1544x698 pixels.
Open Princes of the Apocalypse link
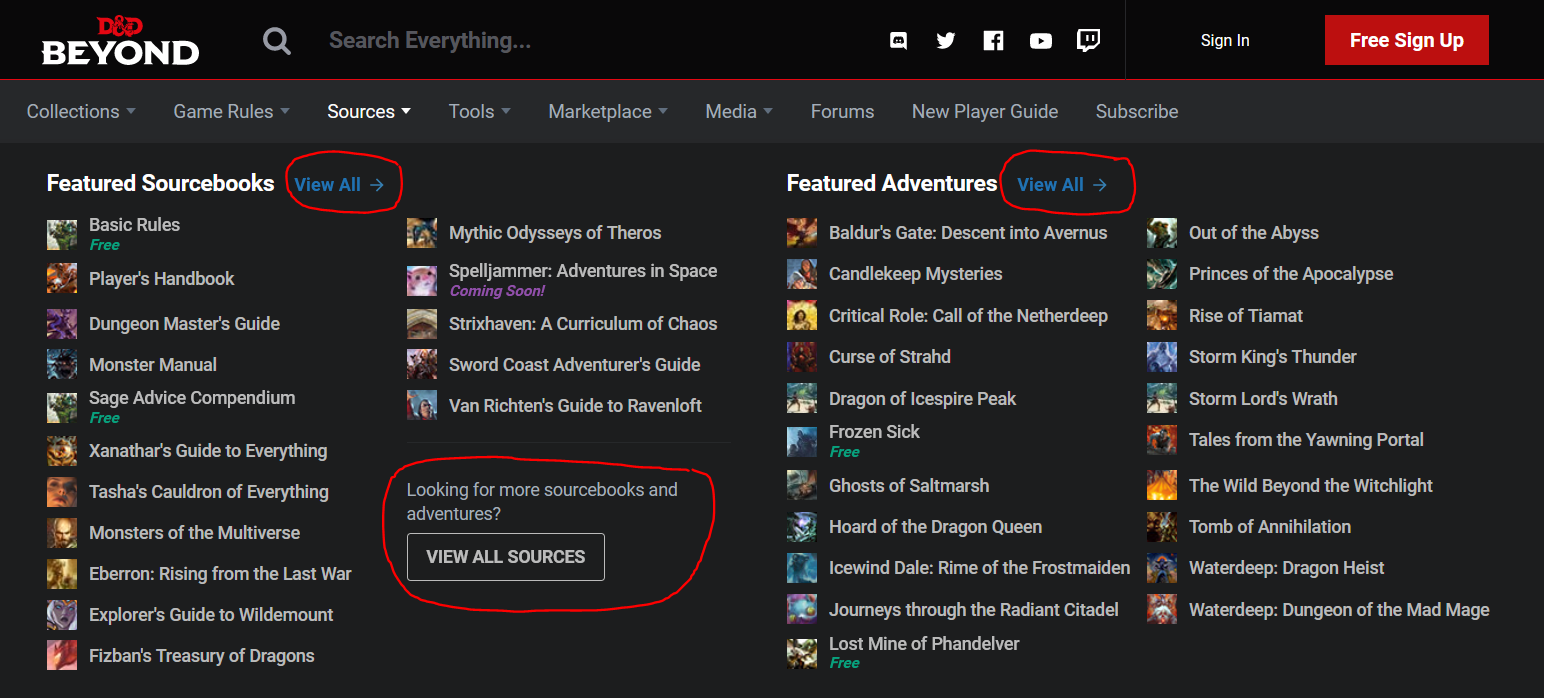[1291, 274]
